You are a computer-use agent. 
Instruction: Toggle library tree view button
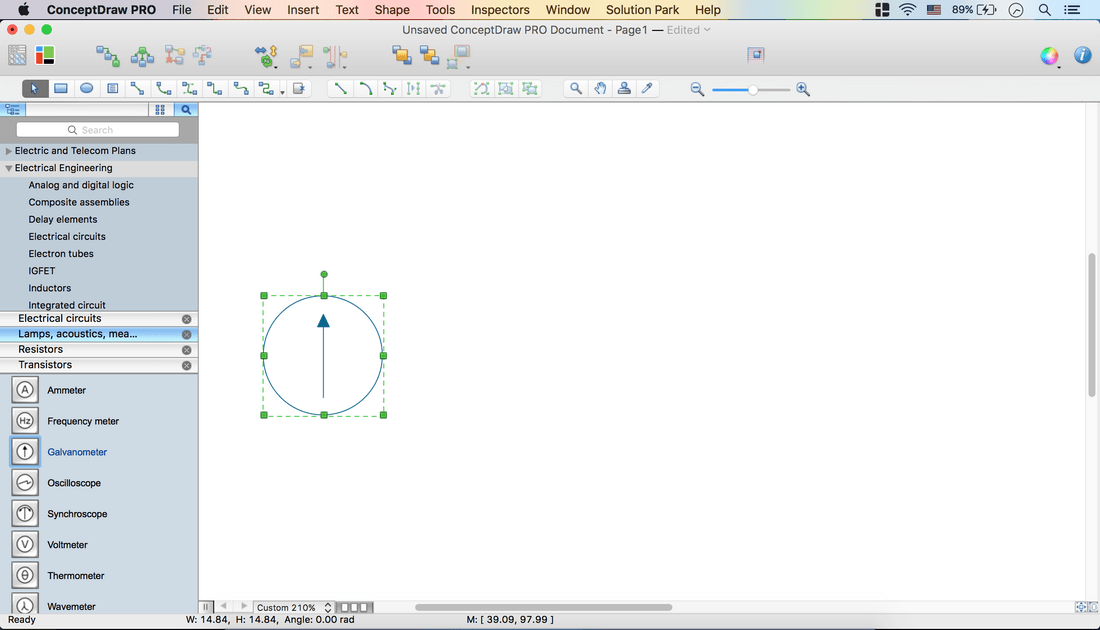tap(13, 110)
